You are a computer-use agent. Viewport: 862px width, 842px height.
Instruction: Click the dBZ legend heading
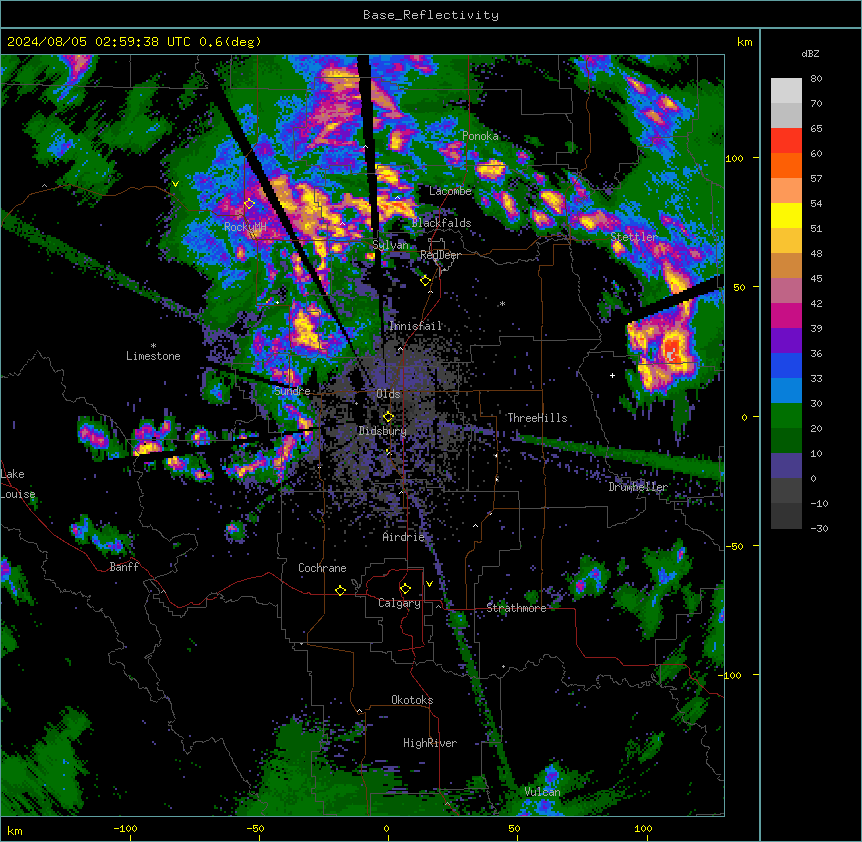pyautogui.click(x=810, y=54)
